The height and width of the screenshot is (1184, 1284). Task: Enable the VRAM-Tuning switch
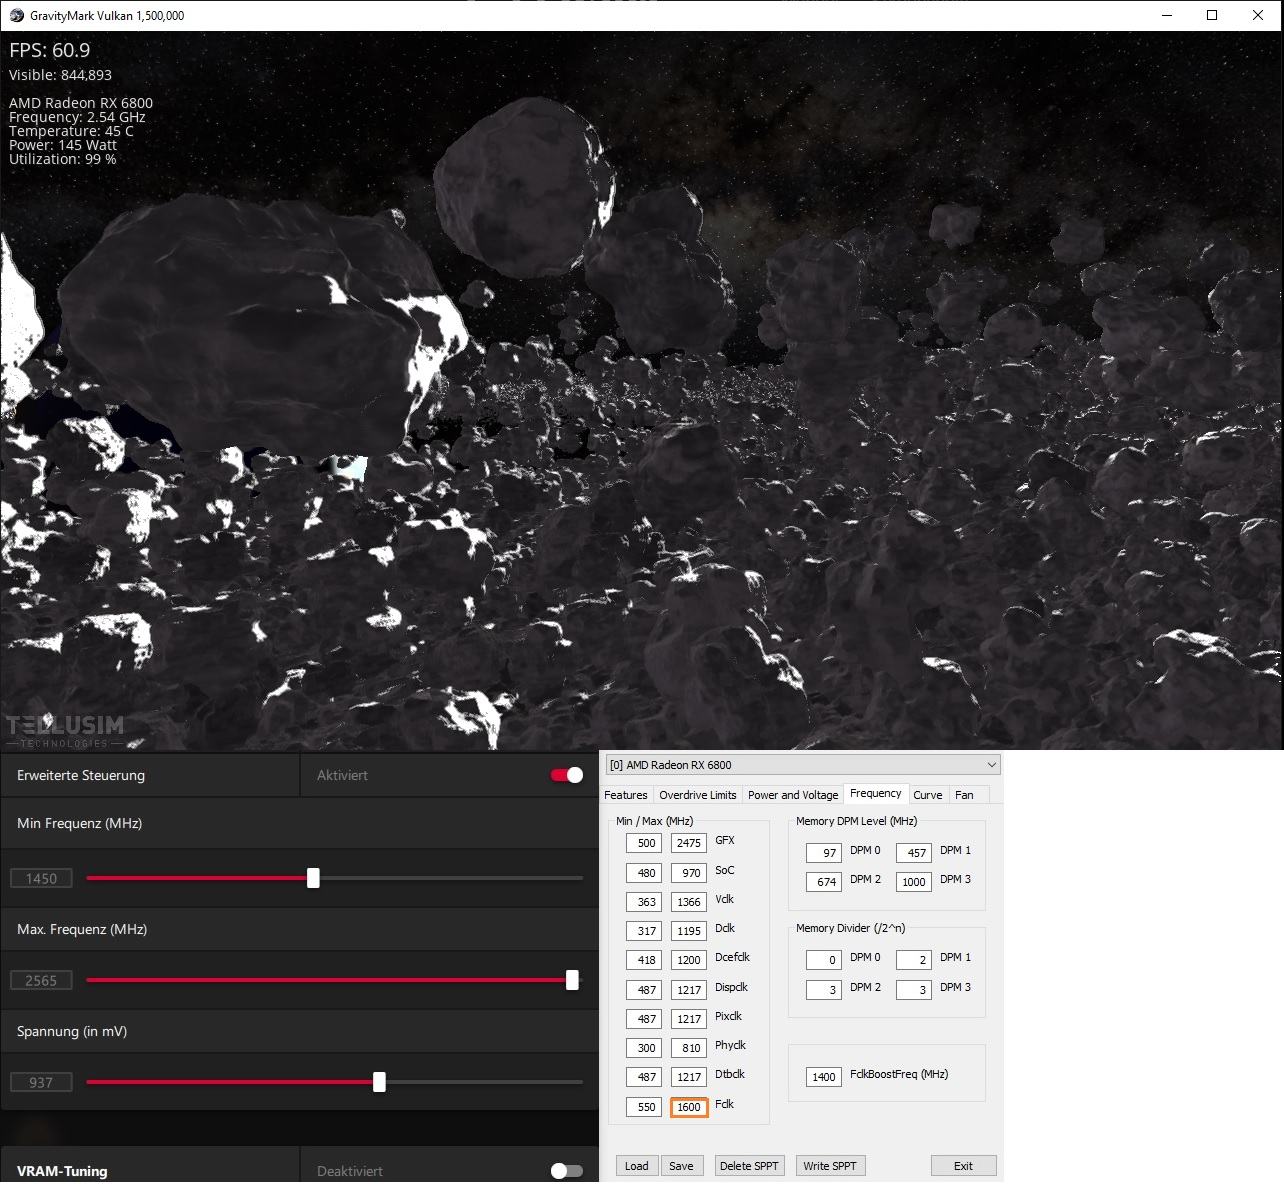567,1171
